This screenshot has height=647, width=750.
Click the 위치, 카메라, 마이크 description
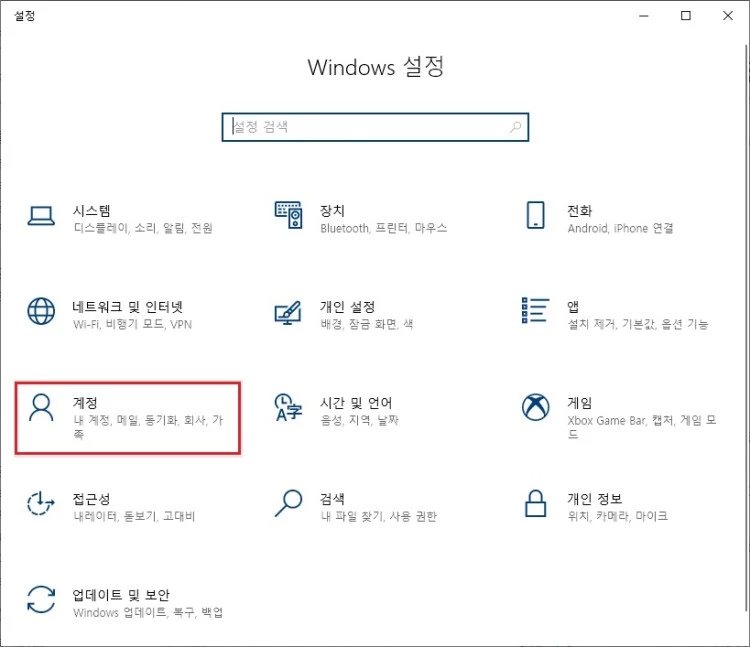pos(618,516)
